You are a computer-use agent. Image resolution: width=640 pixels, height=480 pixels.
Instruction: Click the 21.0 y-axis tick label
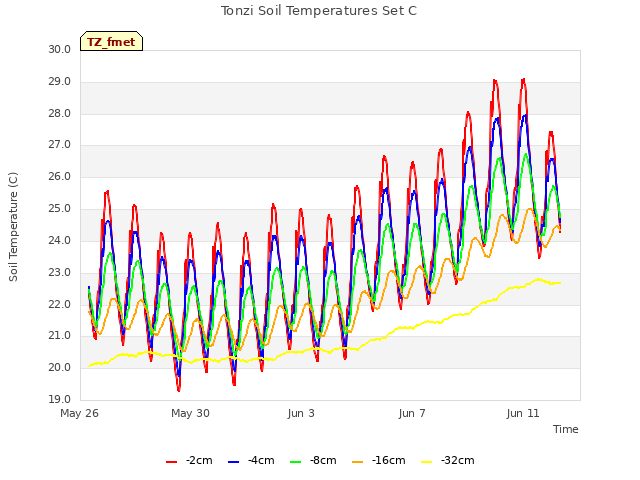(x=60, y=336)
